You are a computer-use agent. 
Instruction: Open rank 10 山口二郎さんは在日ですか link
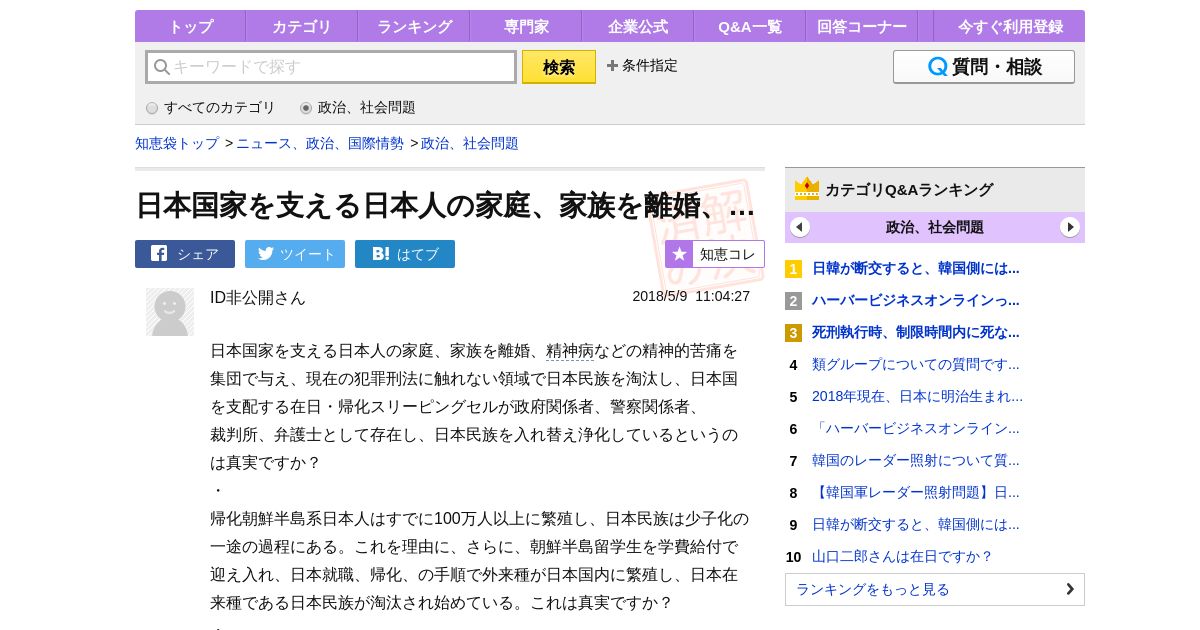902,556
